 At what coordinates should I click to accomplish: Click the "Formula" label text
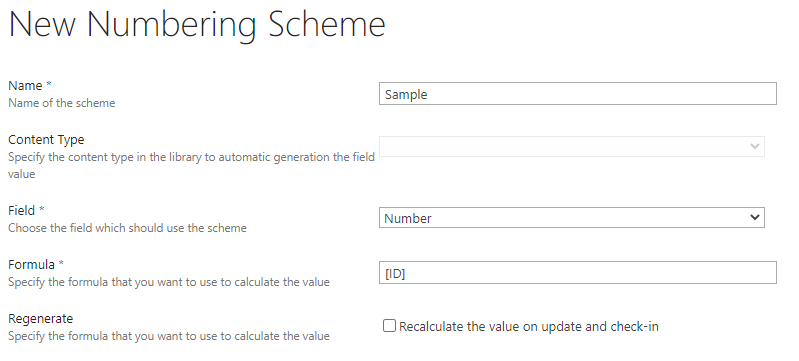click(32, 264)
